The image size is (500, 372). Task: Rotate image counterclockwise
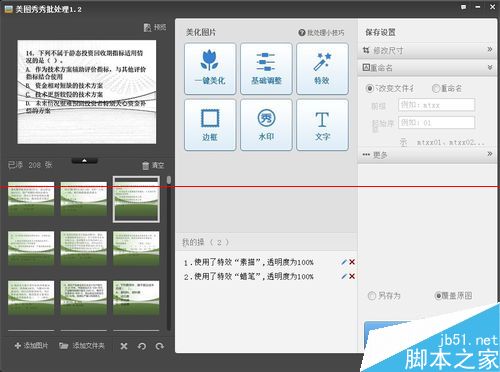(142, 346)
